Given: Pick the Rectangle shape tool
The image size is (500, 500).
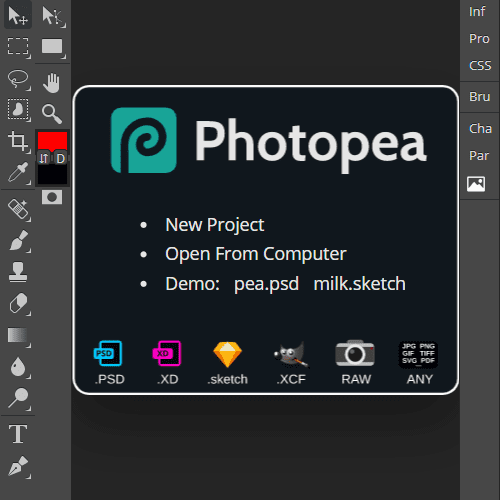Looking at the screenshot, I should coord(53,46).
